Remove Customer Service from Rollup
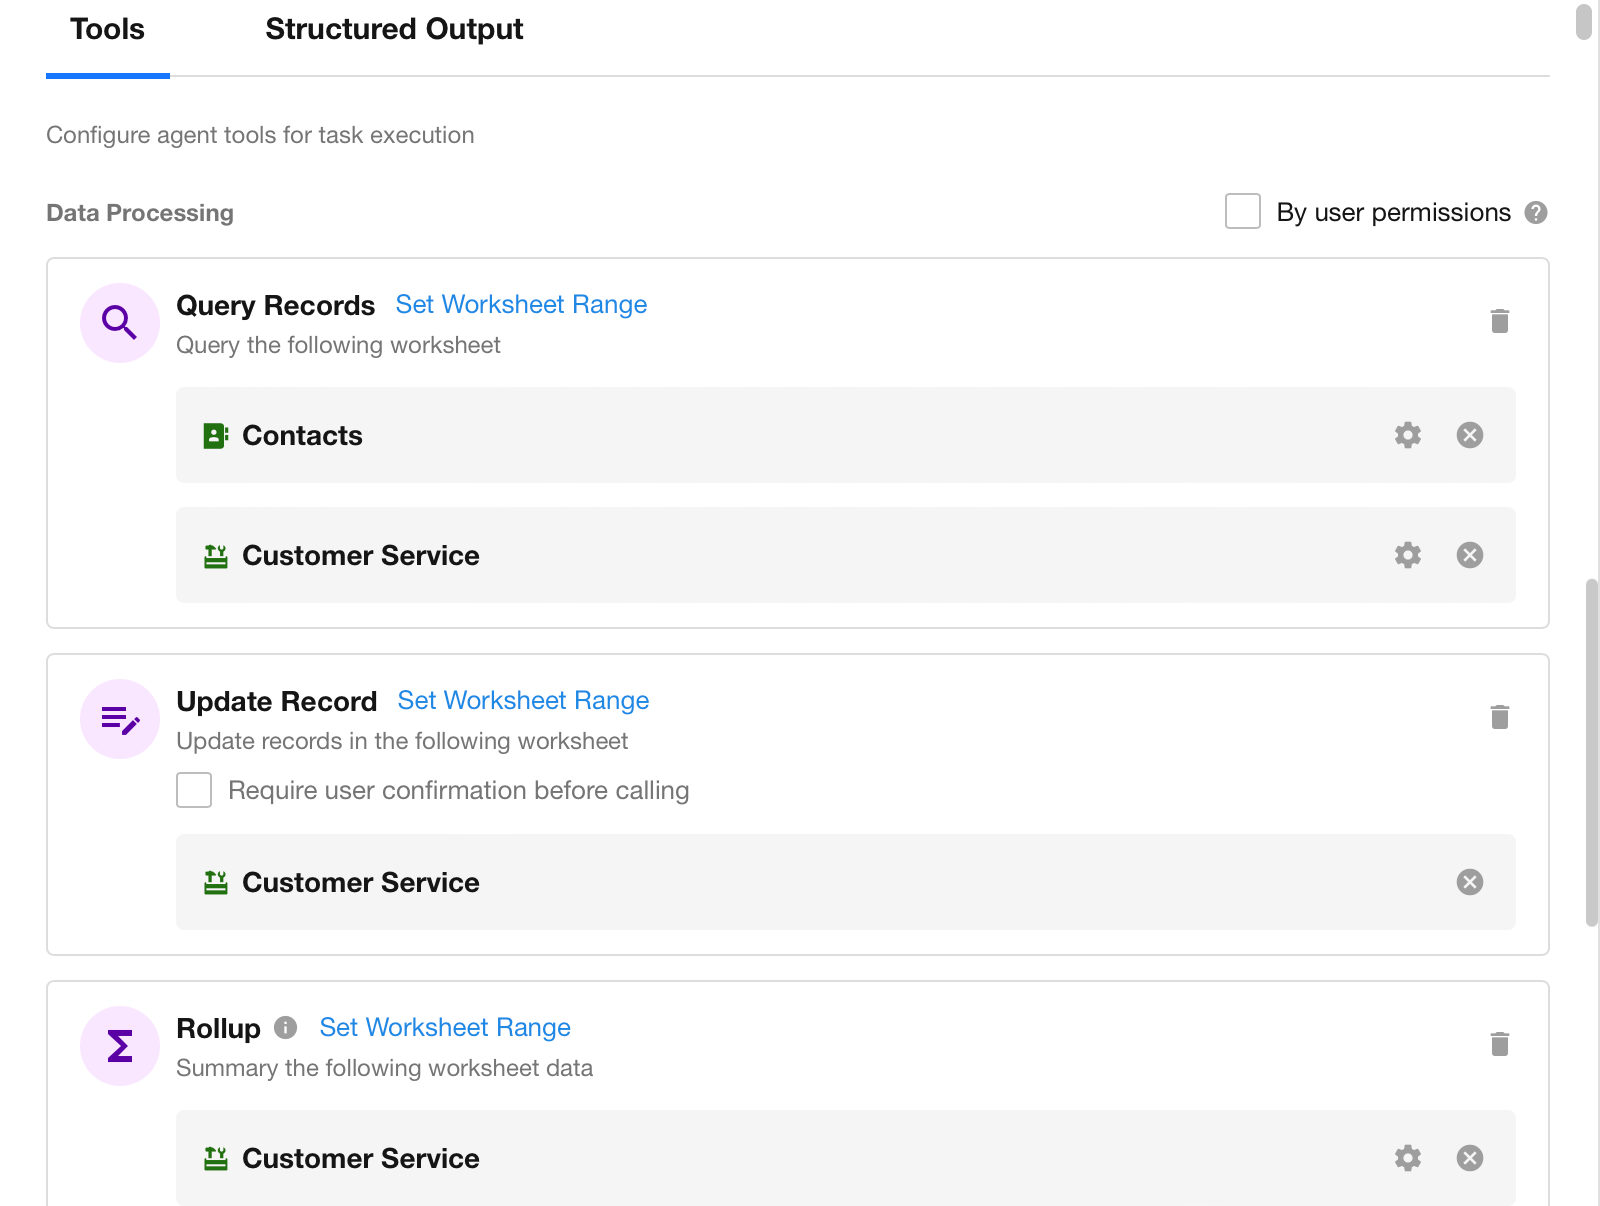This screenshot has width=1600, height=1206. click(1469, 1158)
